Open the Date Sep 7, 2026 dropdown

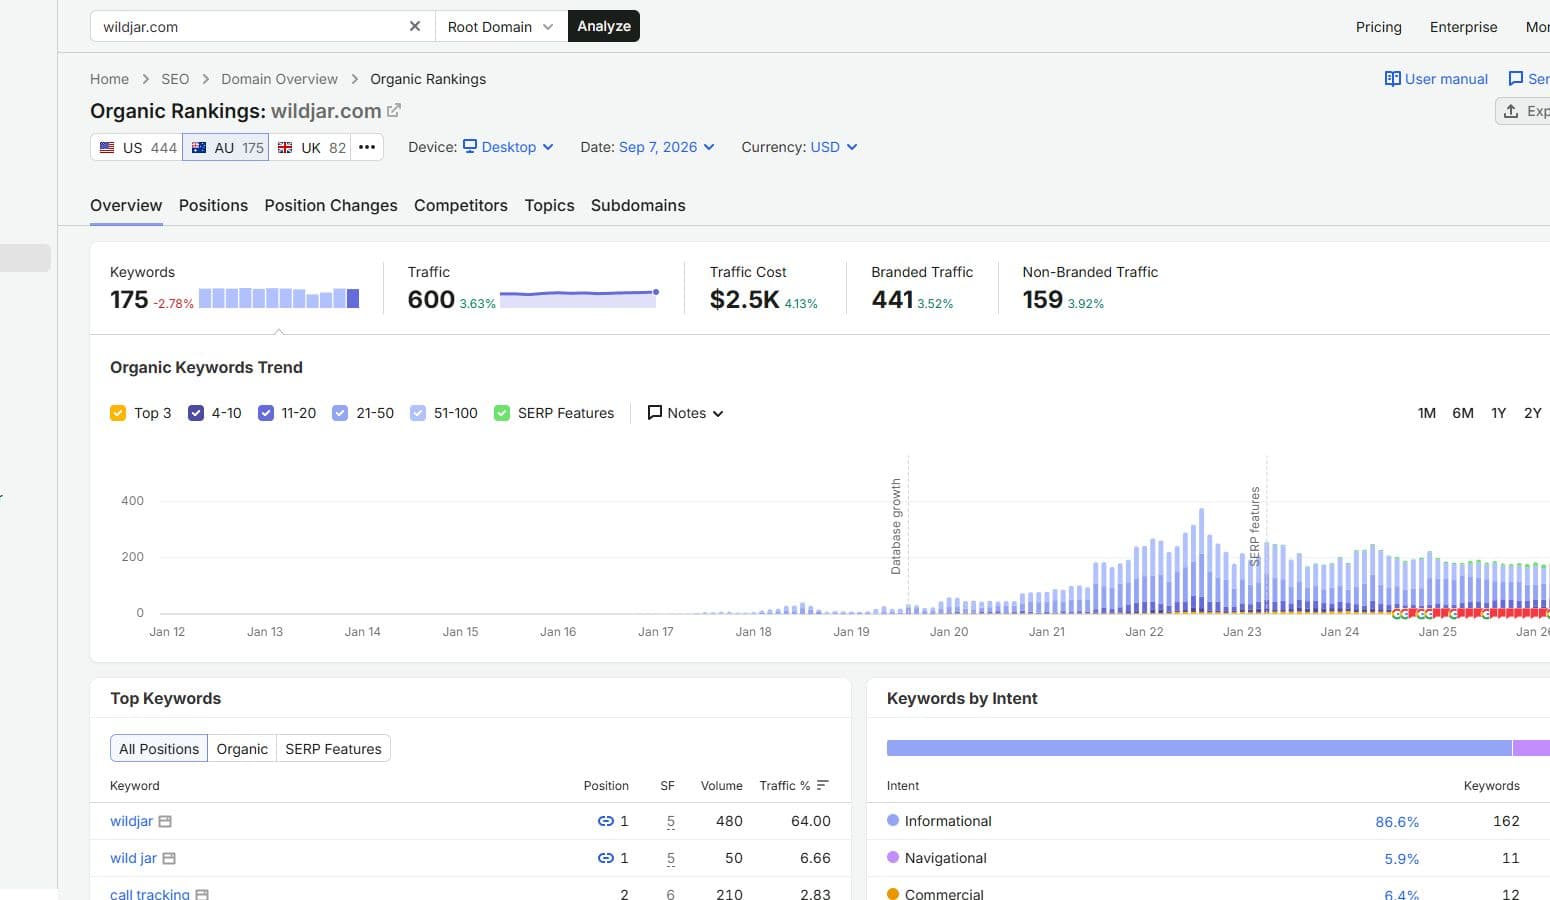point(667,147)
